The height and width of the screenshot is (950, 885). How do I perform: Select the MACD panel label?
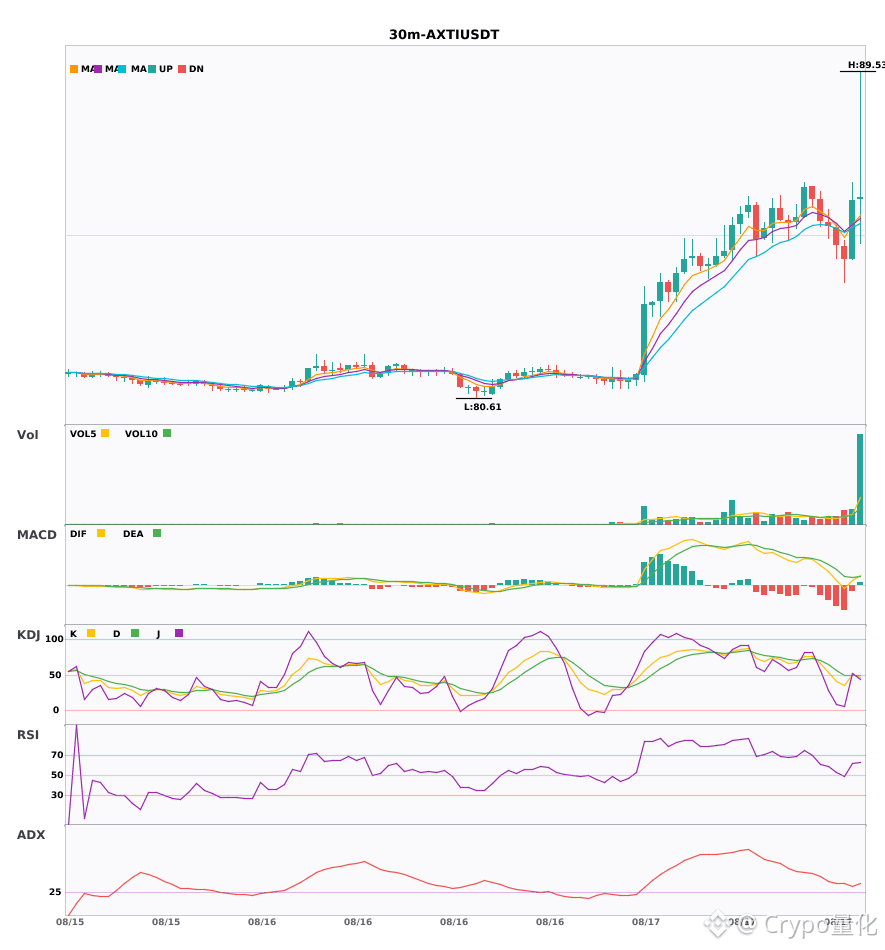click(36, 535)
